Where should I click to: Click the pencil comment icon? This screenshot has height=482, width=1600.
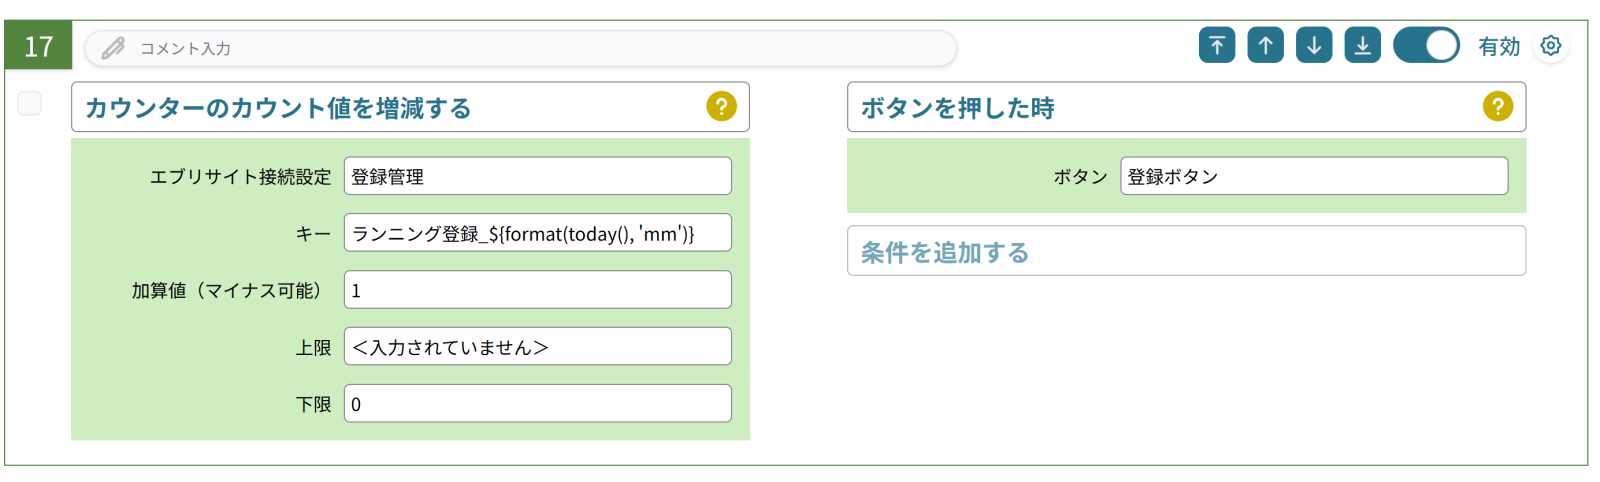pos(113,48)
